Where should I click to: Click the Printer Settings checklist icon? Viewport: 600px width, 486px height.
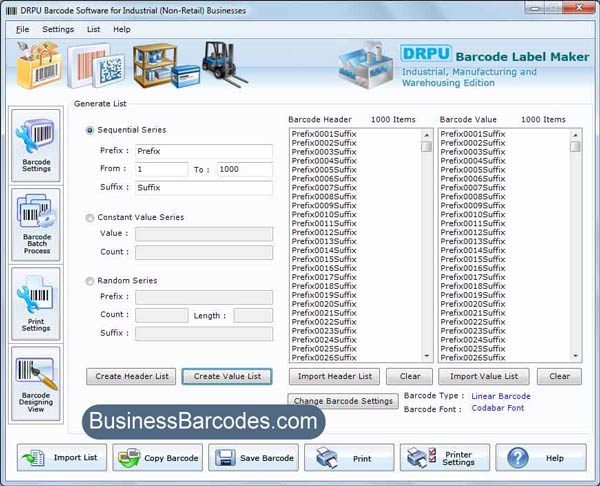click(421, 458)
